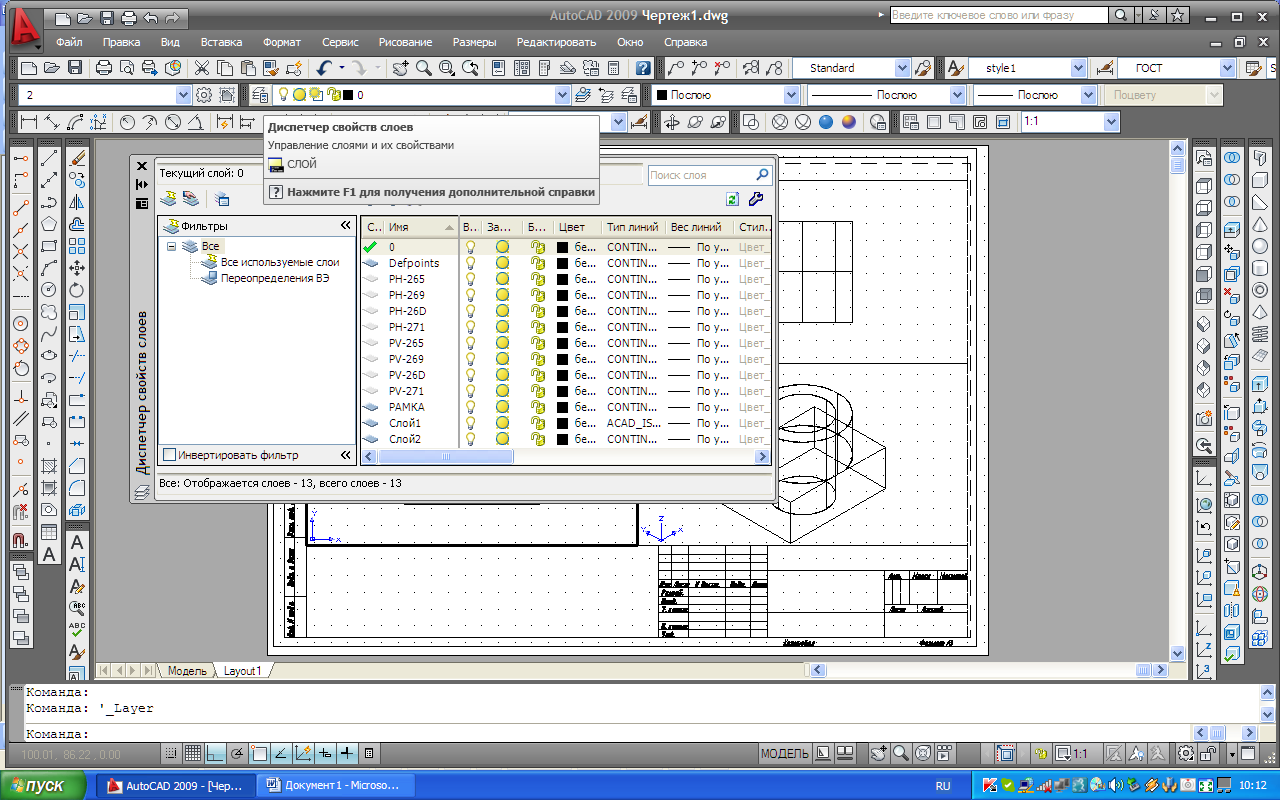Viewport: 1280px width, 800px height.
Task: Toggle lock icon of PV-271 layer
Action: pos(538,391)
